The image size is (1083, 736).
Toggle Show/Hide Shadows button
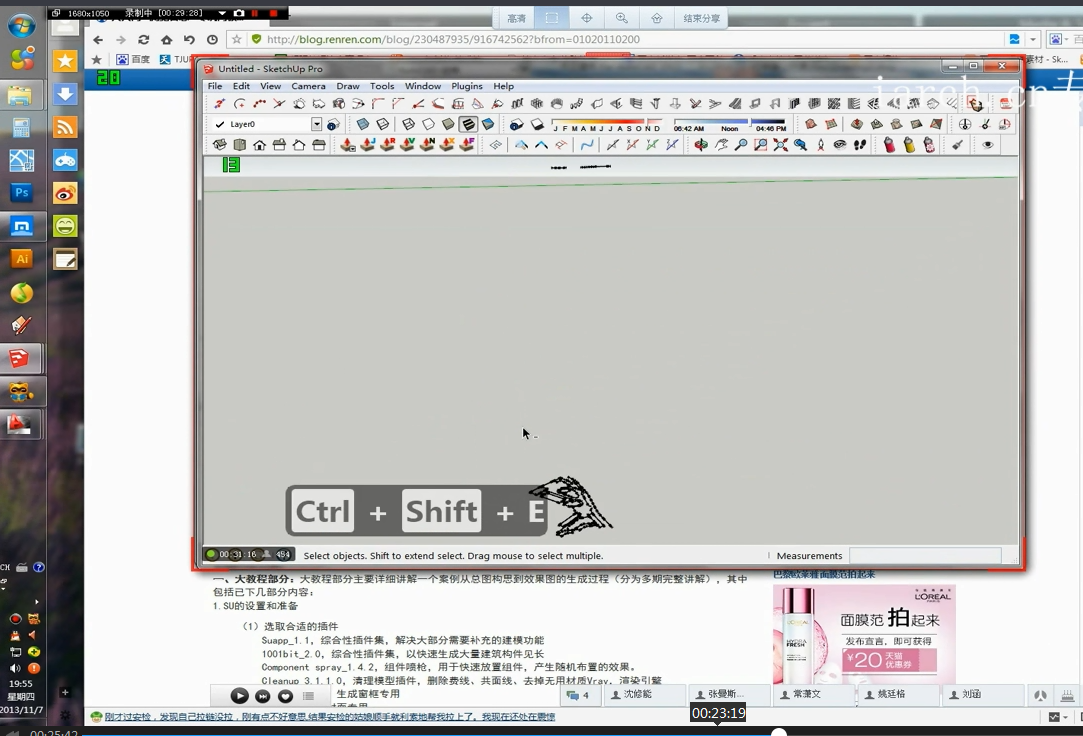[x=537, y=124]
